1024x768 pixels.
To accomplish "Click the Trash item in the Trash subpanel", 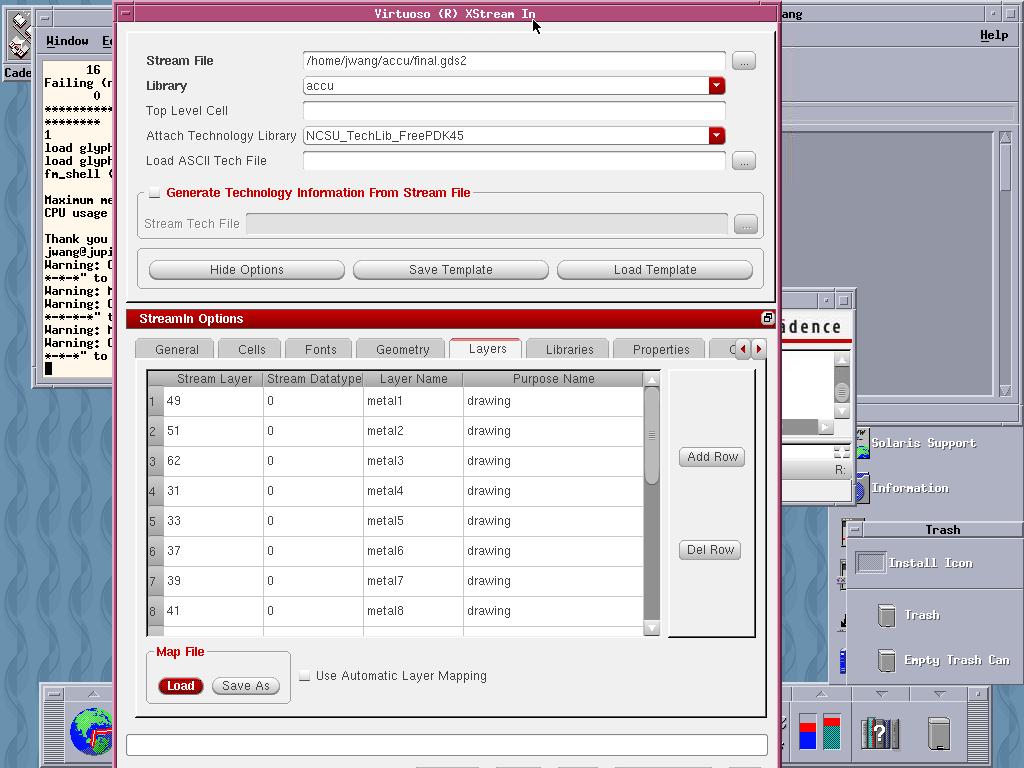I will pyautogui.click(x=908, y=615).
